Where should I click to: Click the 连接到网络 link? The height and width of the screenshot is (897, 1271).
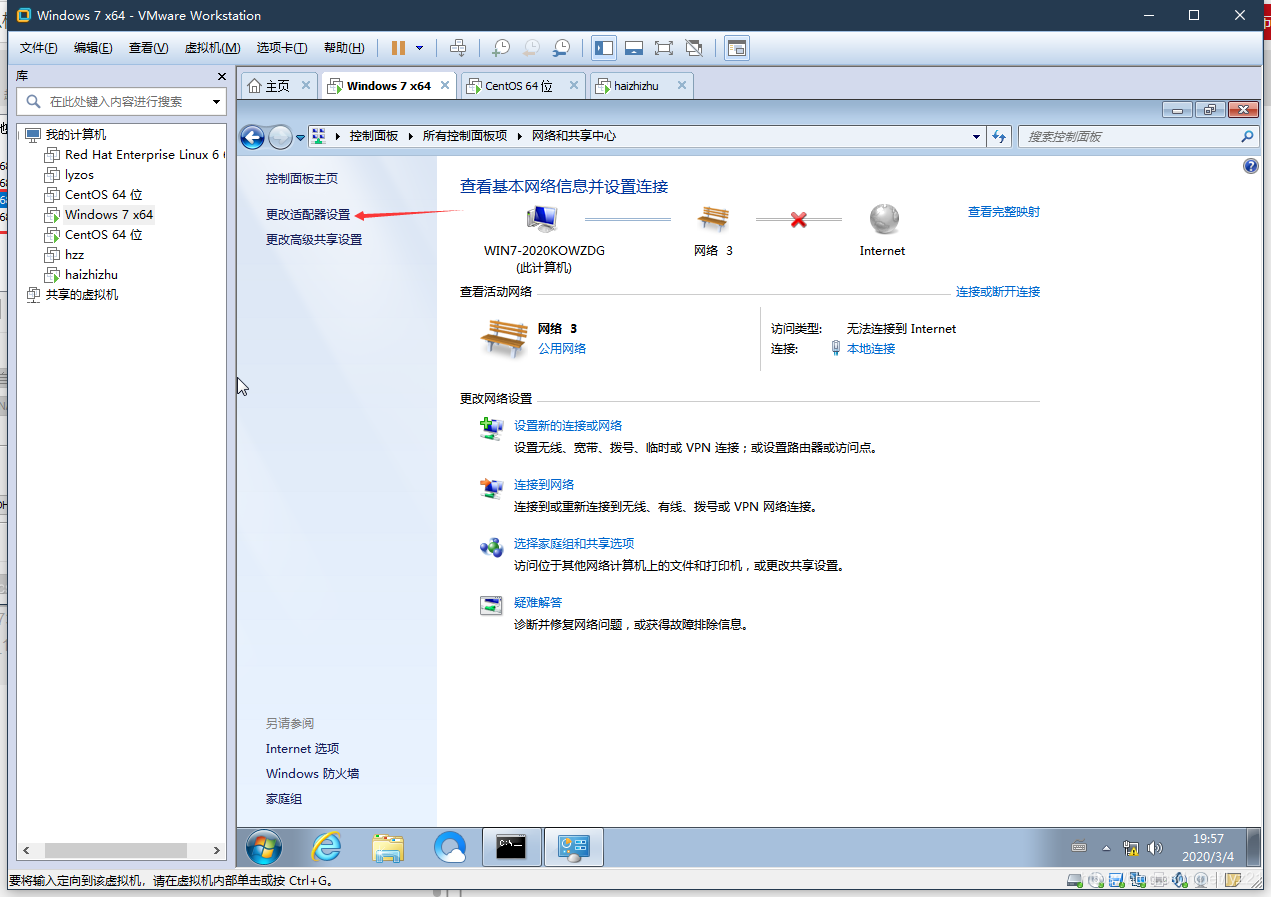point(544,485)
